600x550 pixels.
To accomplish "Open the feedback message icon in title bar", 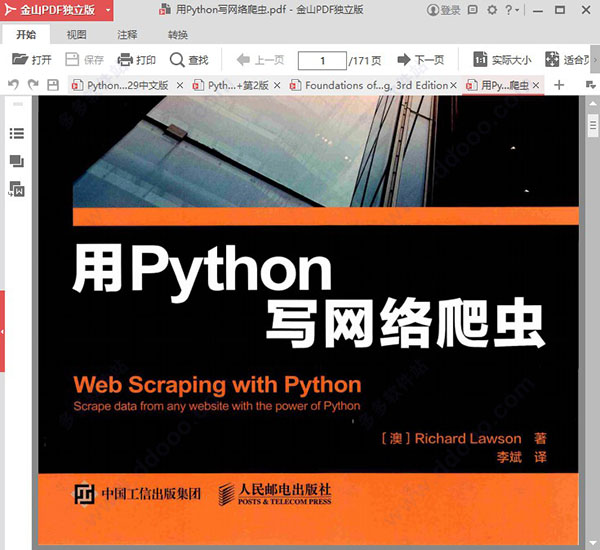I will tap(473, 10).
